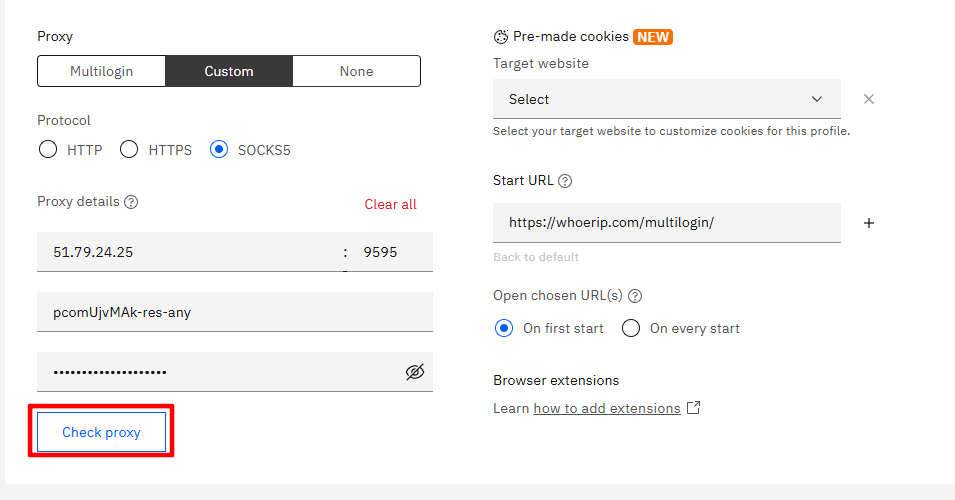
Task: Clear the Target website selection with the X icon
Action: [869, 99]
